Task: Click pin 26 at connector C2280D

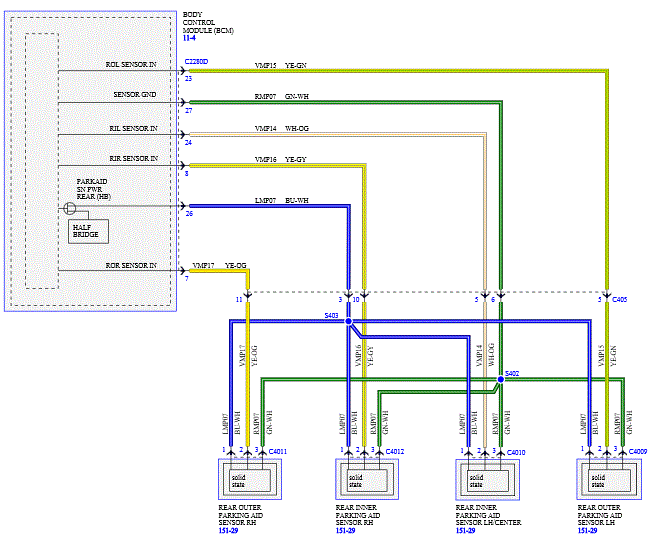Action: (189, 214)
